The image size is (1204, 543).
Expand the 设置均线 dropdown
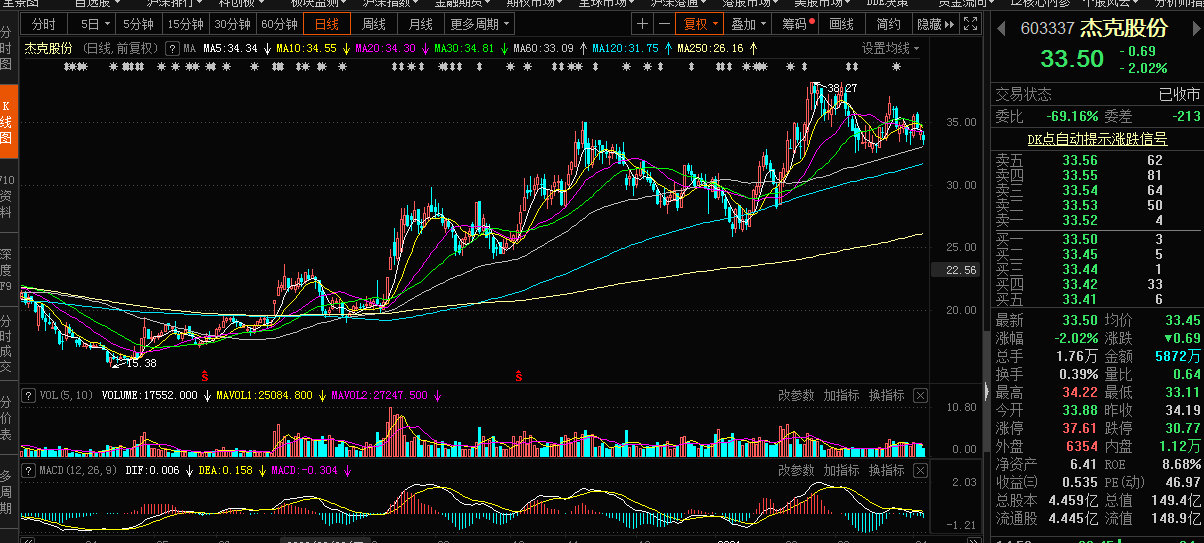coord(891,48)
